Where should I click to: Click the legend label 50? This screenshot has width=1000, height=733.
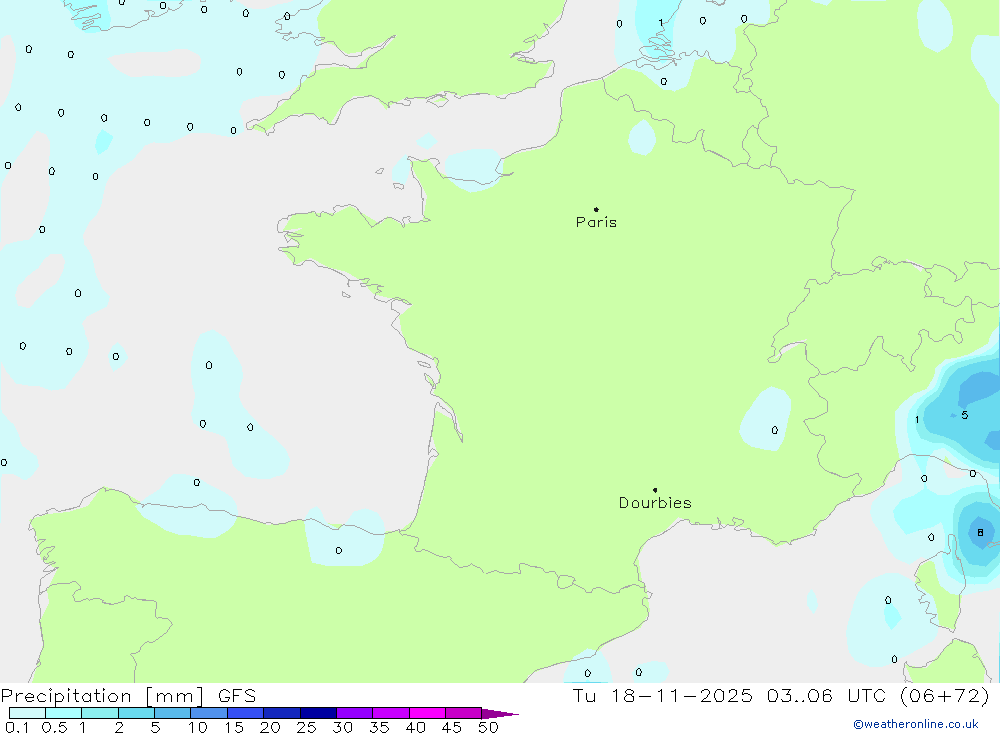coord(488,727)
